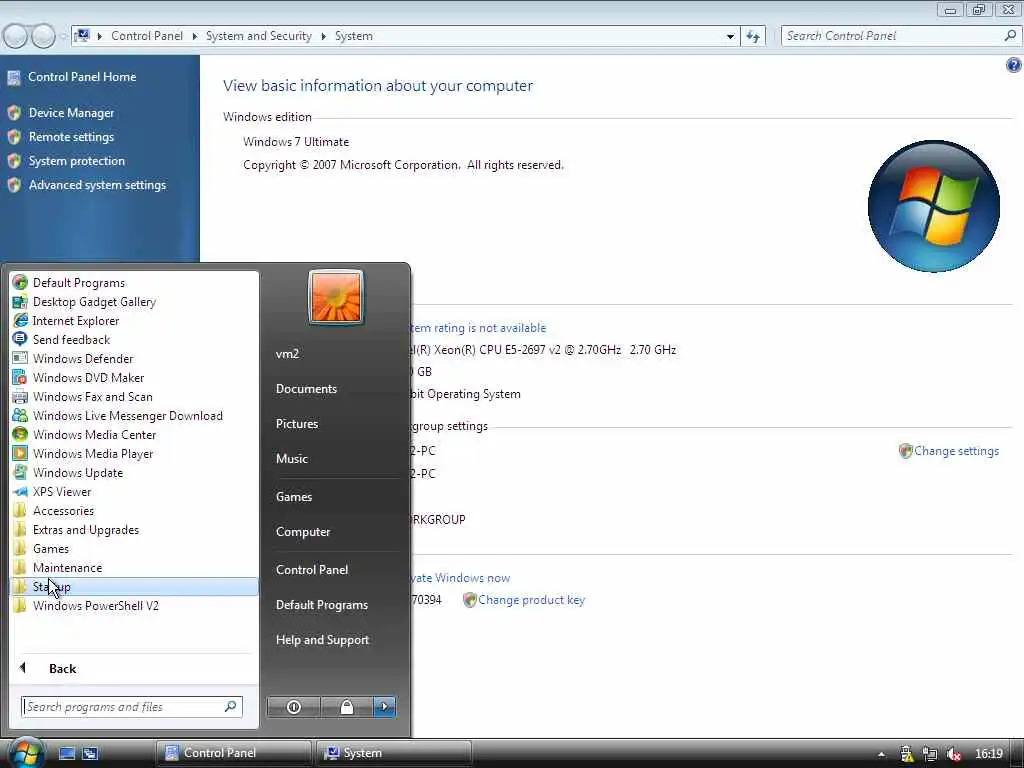Open Windows Live Messenger Download
This screenshot has height=768, width=1024.
tap(127, 415)
